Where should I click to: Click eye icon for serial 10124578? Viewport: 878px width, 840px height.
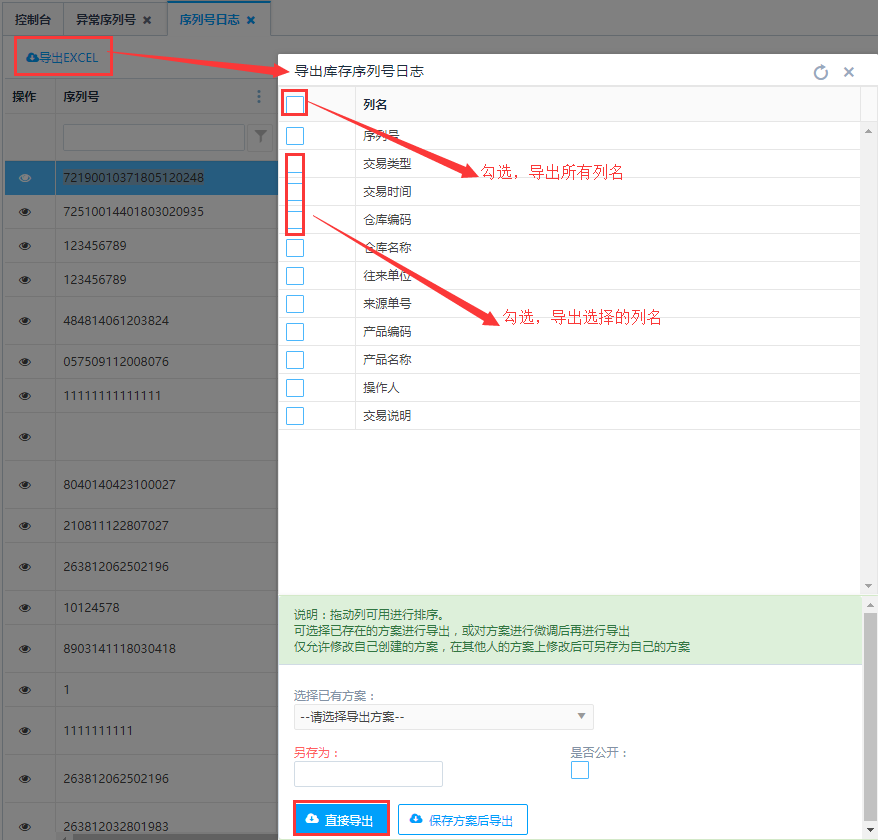pyautogui.click(x=25, y=608)
